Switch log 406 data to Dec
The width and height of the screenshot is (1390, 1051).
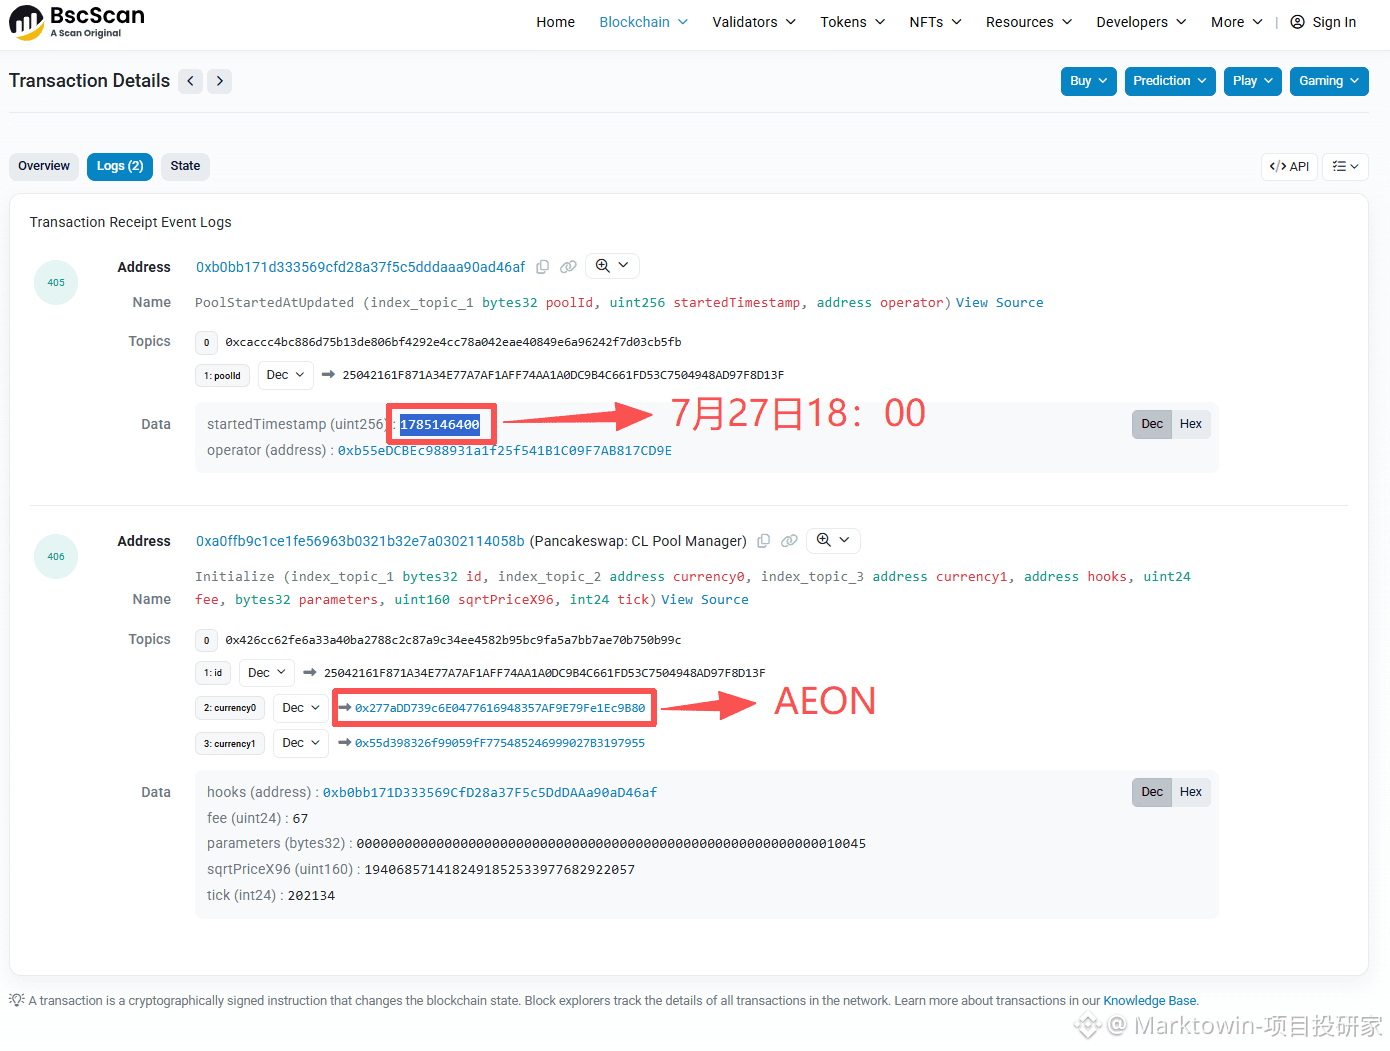[1152, 792]
